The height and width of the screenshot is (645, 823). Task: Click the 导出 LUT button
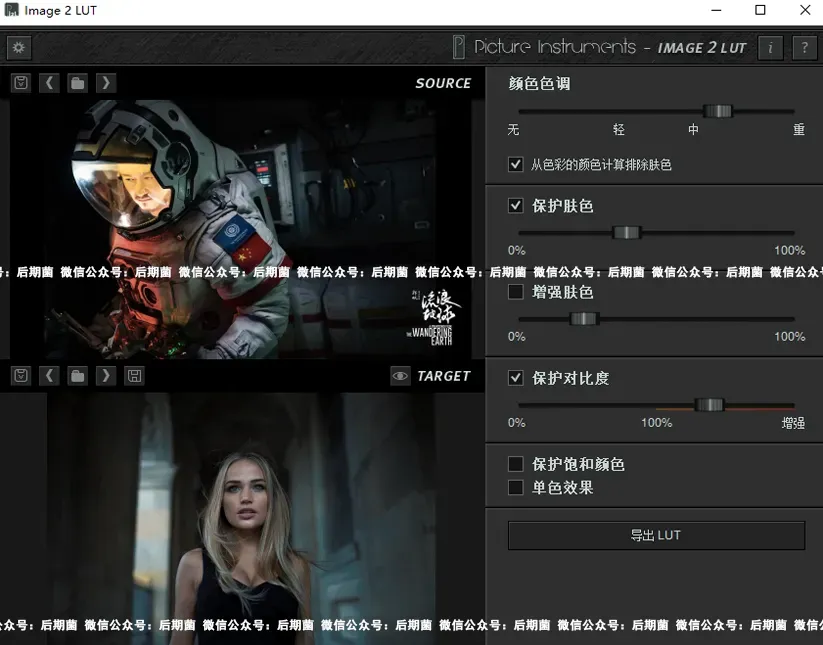click(x=656, y=535)
